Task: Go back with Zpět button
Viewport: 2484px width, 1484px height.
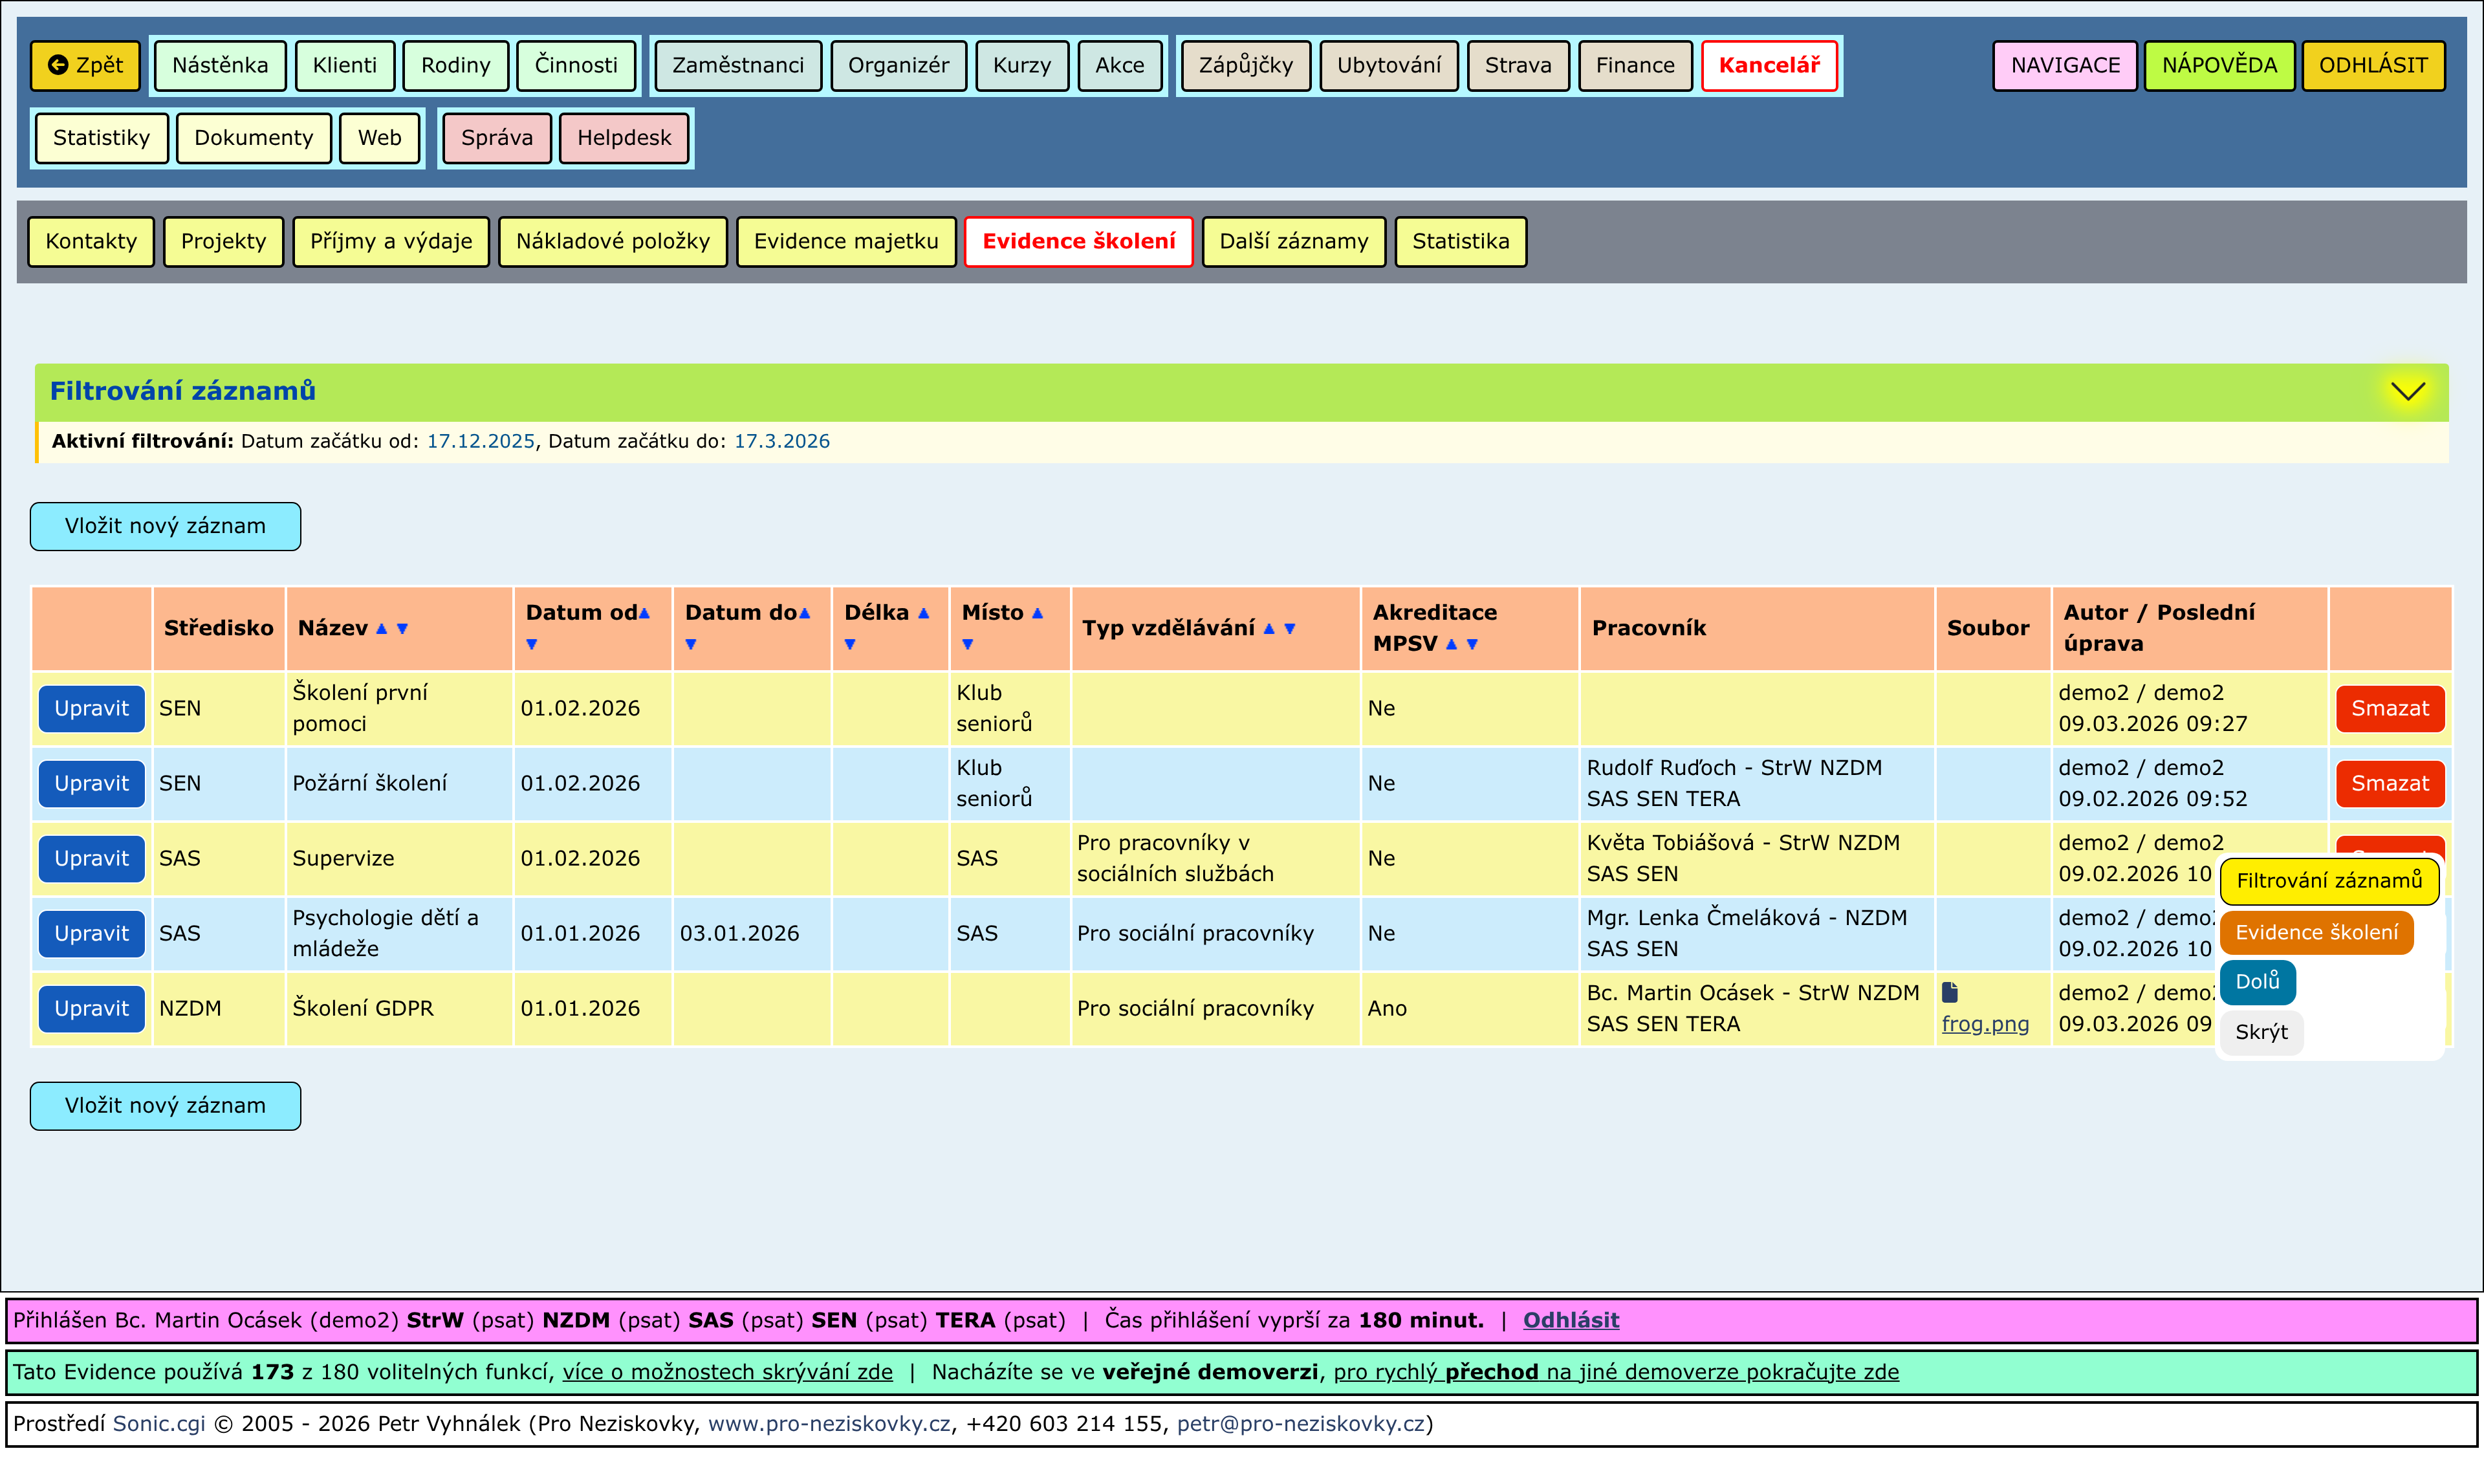Action: [86, 65]
